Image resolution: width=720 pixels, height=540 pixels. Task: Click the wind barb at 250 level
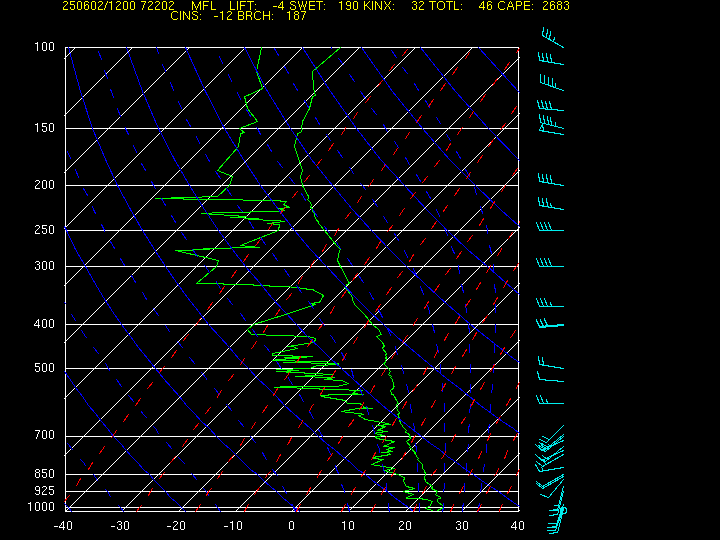pyautogui.click(x=550, y=226)
